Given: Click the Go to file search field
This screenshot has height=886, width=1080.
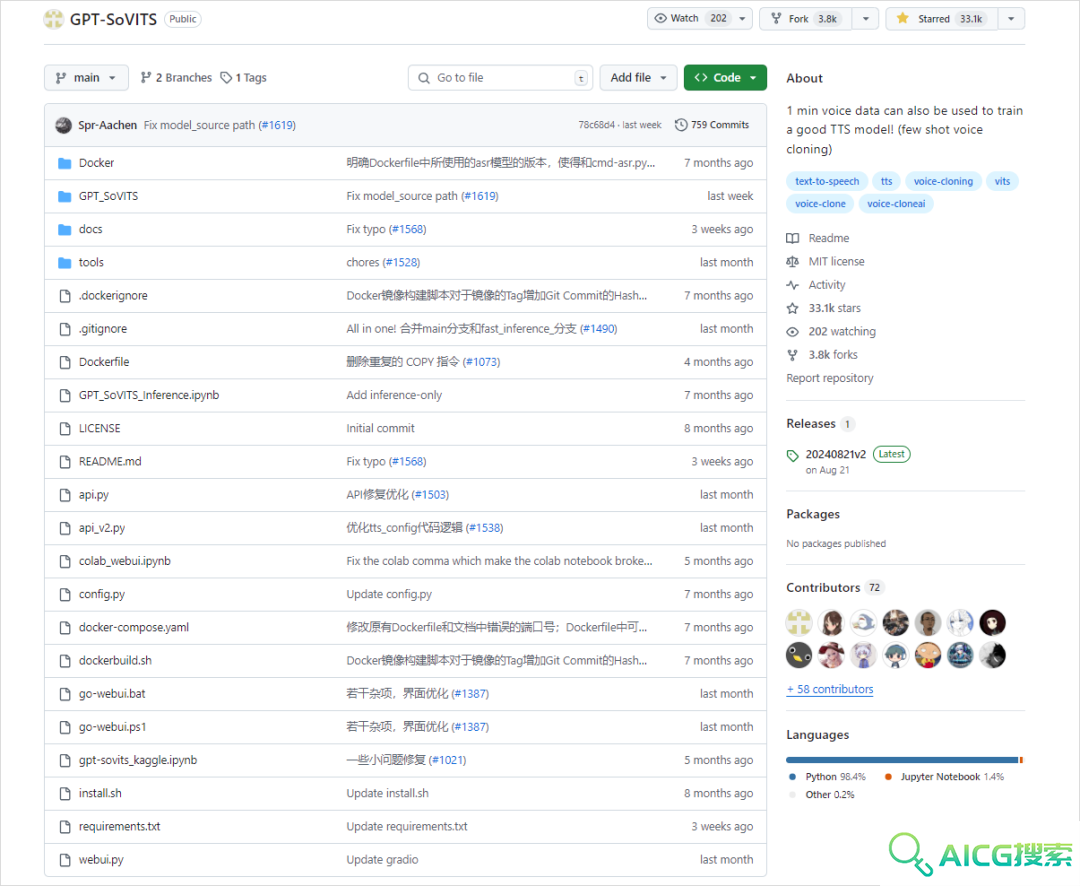Looking at the screenshot, I should 501,78.
